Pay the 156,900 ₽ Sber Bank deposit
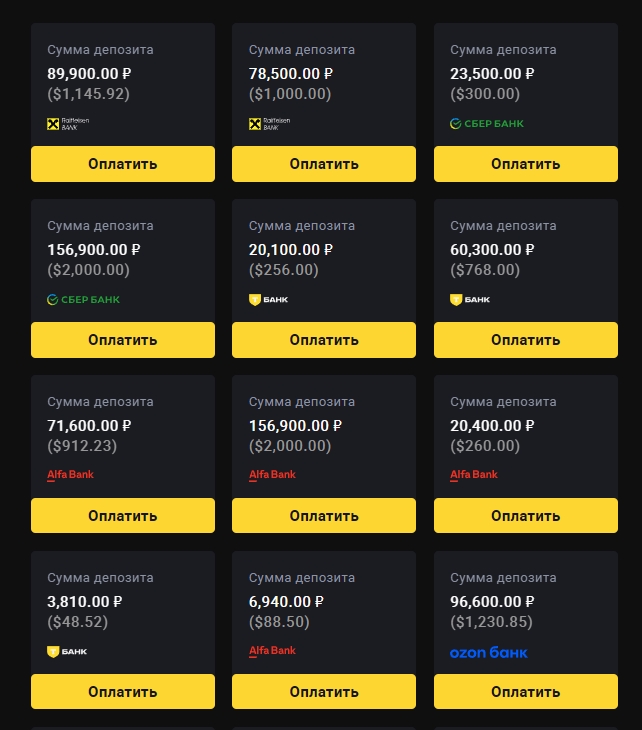The image size is (642, 730). [x=123, y=340]
